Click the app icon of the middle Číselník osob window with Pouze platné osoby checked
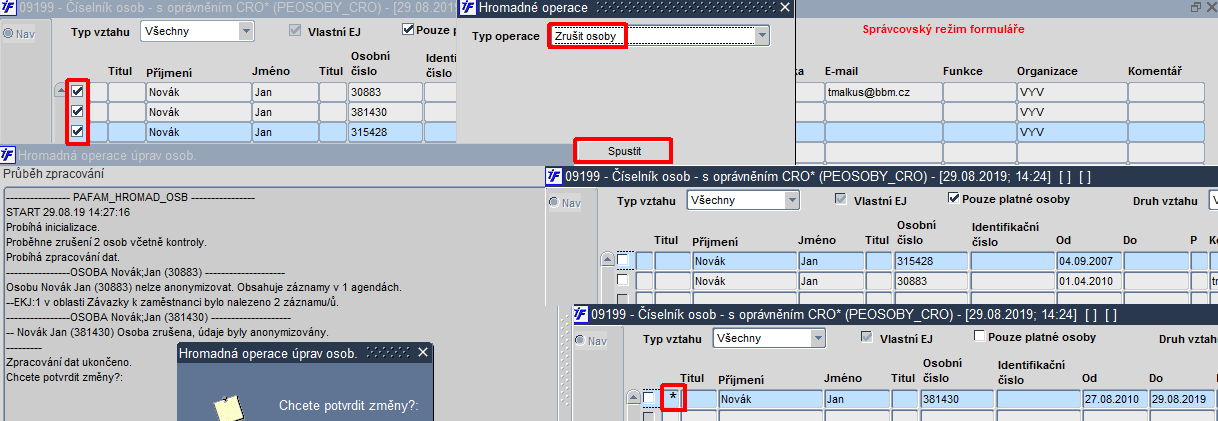This screenshot has height=421, width=1218. click(x=554, y=176)
